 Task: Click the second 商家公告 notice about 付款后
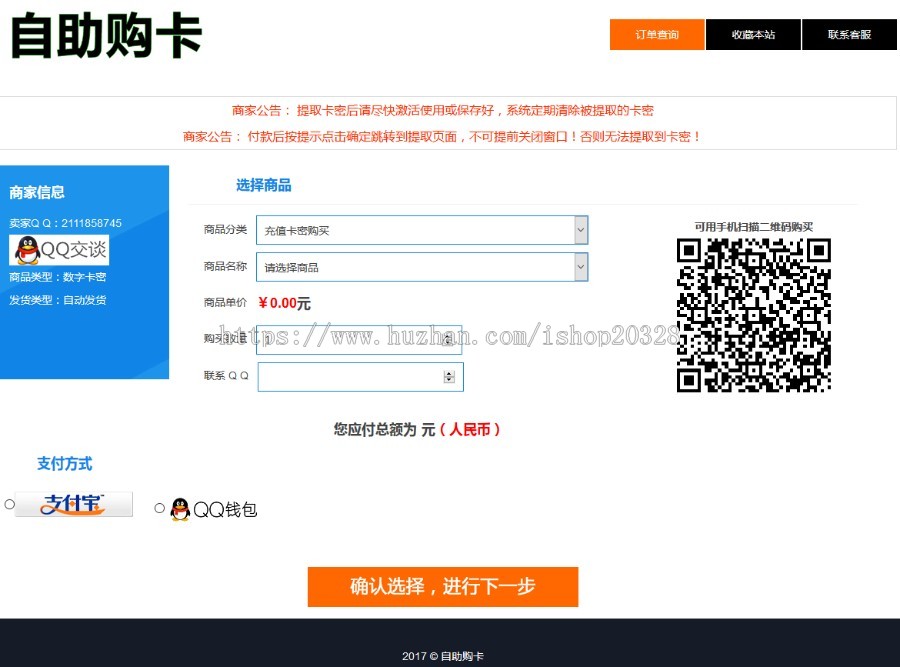click(441, 137)
